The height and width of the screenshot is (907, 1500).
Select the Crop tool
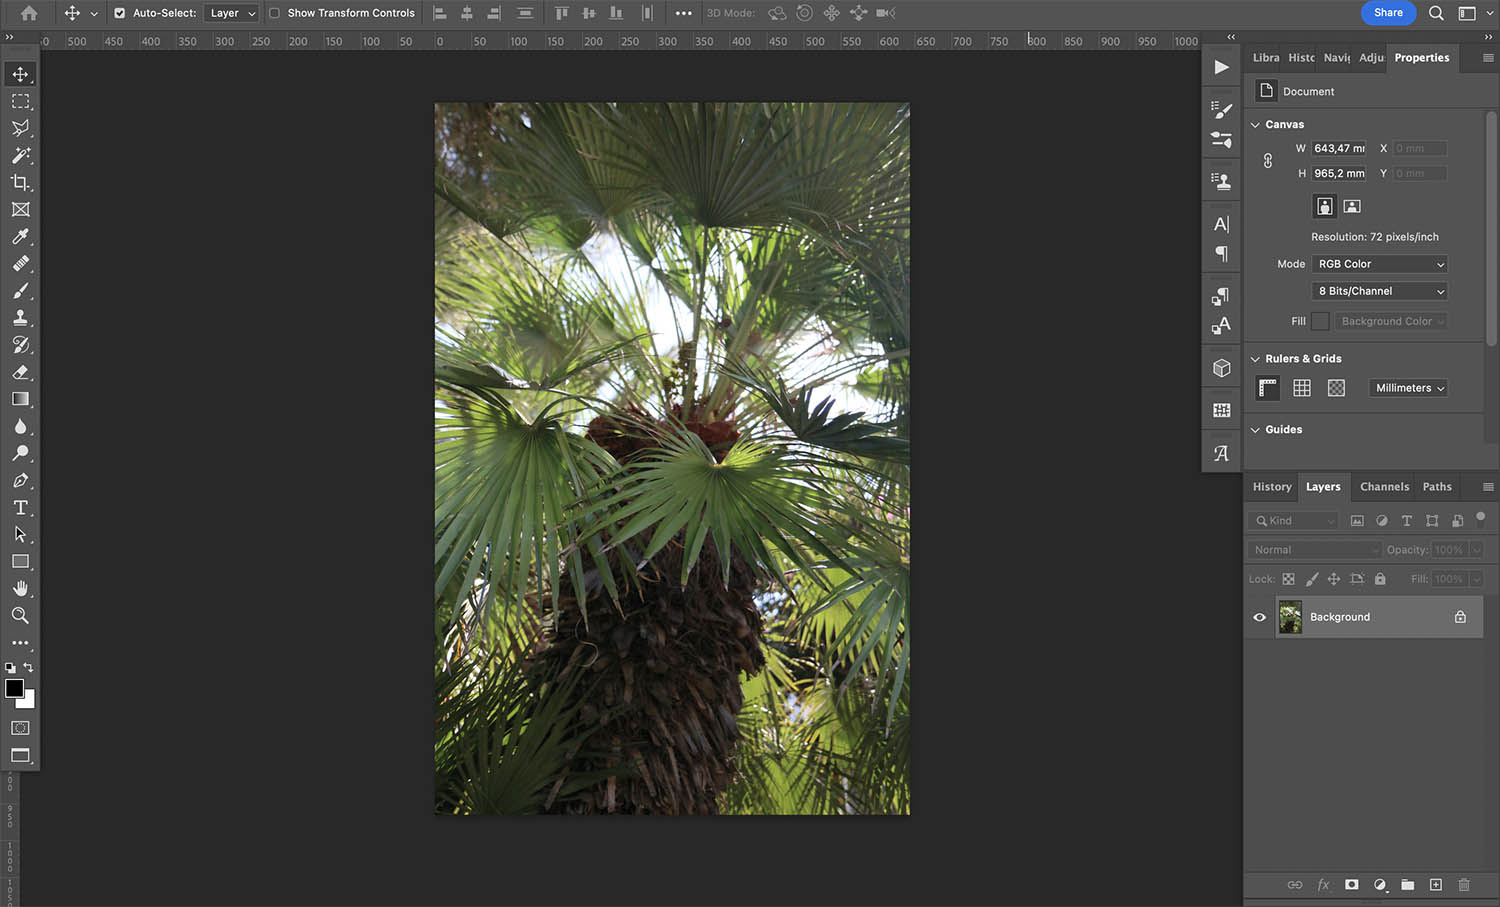20,182
